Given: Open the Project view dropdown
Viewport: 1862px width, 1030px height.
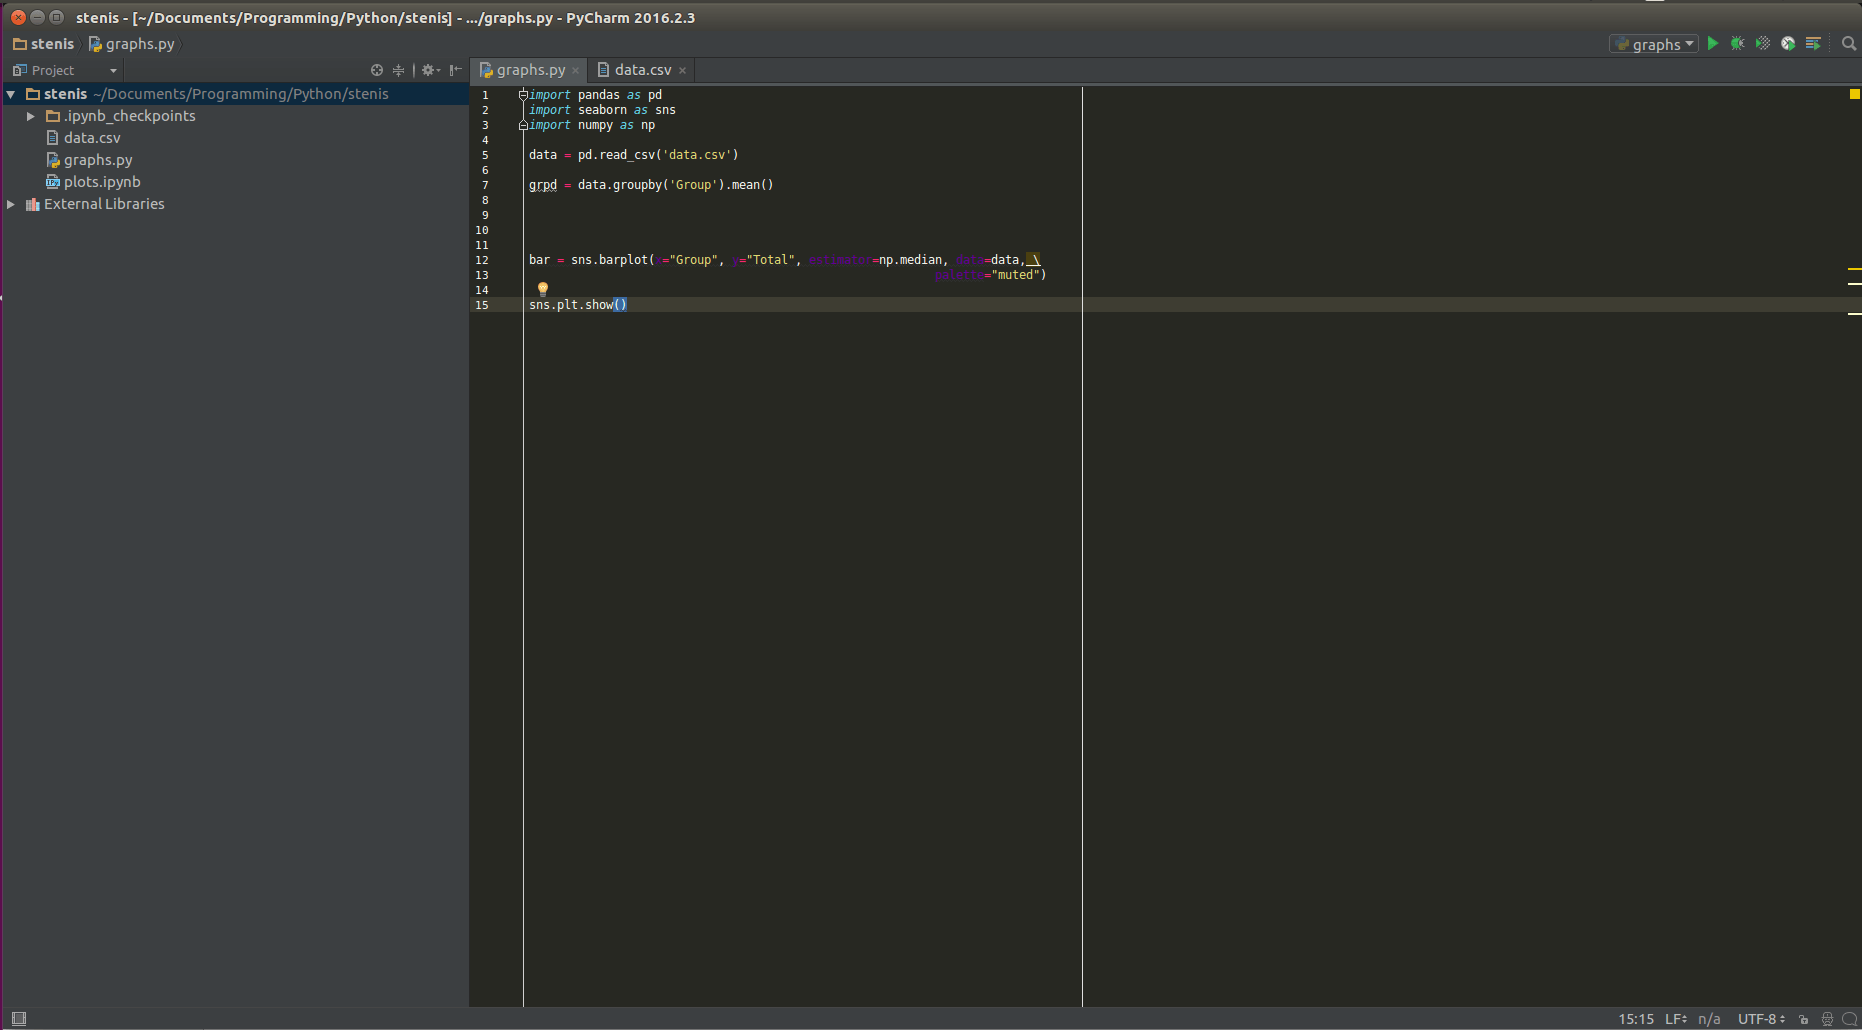Looking at the screenshot, I should pyautogui.click(x=65, y=70).
